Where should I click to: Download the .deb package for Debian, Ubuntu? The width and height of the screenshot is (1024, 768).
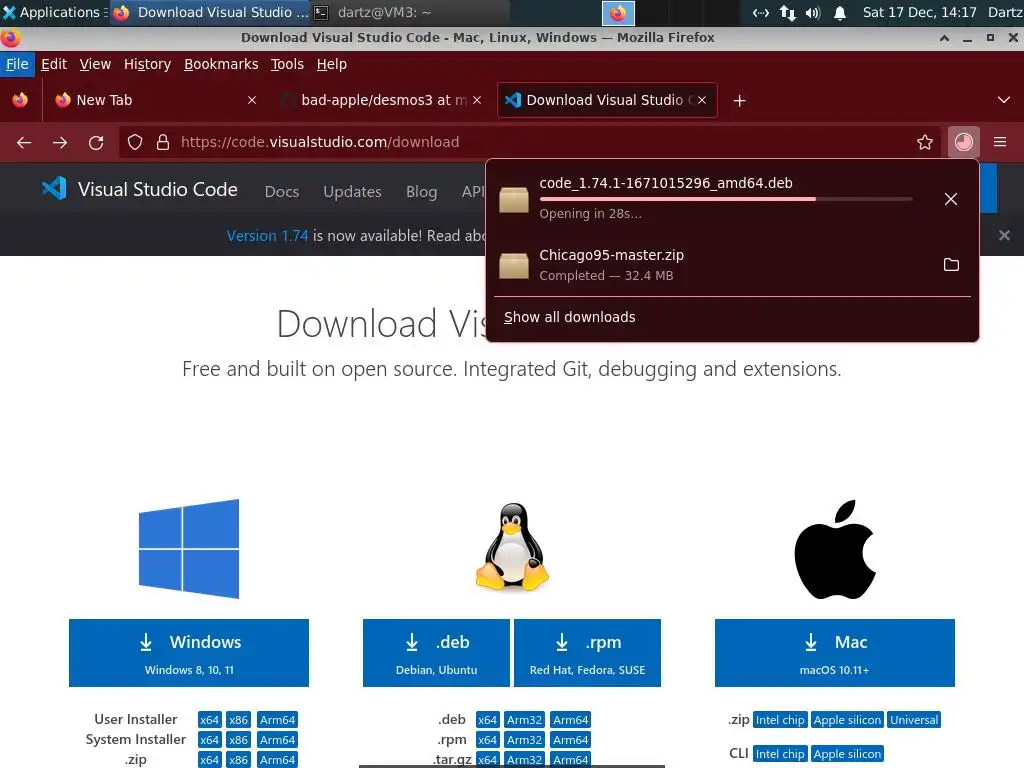tap(436, 653)
